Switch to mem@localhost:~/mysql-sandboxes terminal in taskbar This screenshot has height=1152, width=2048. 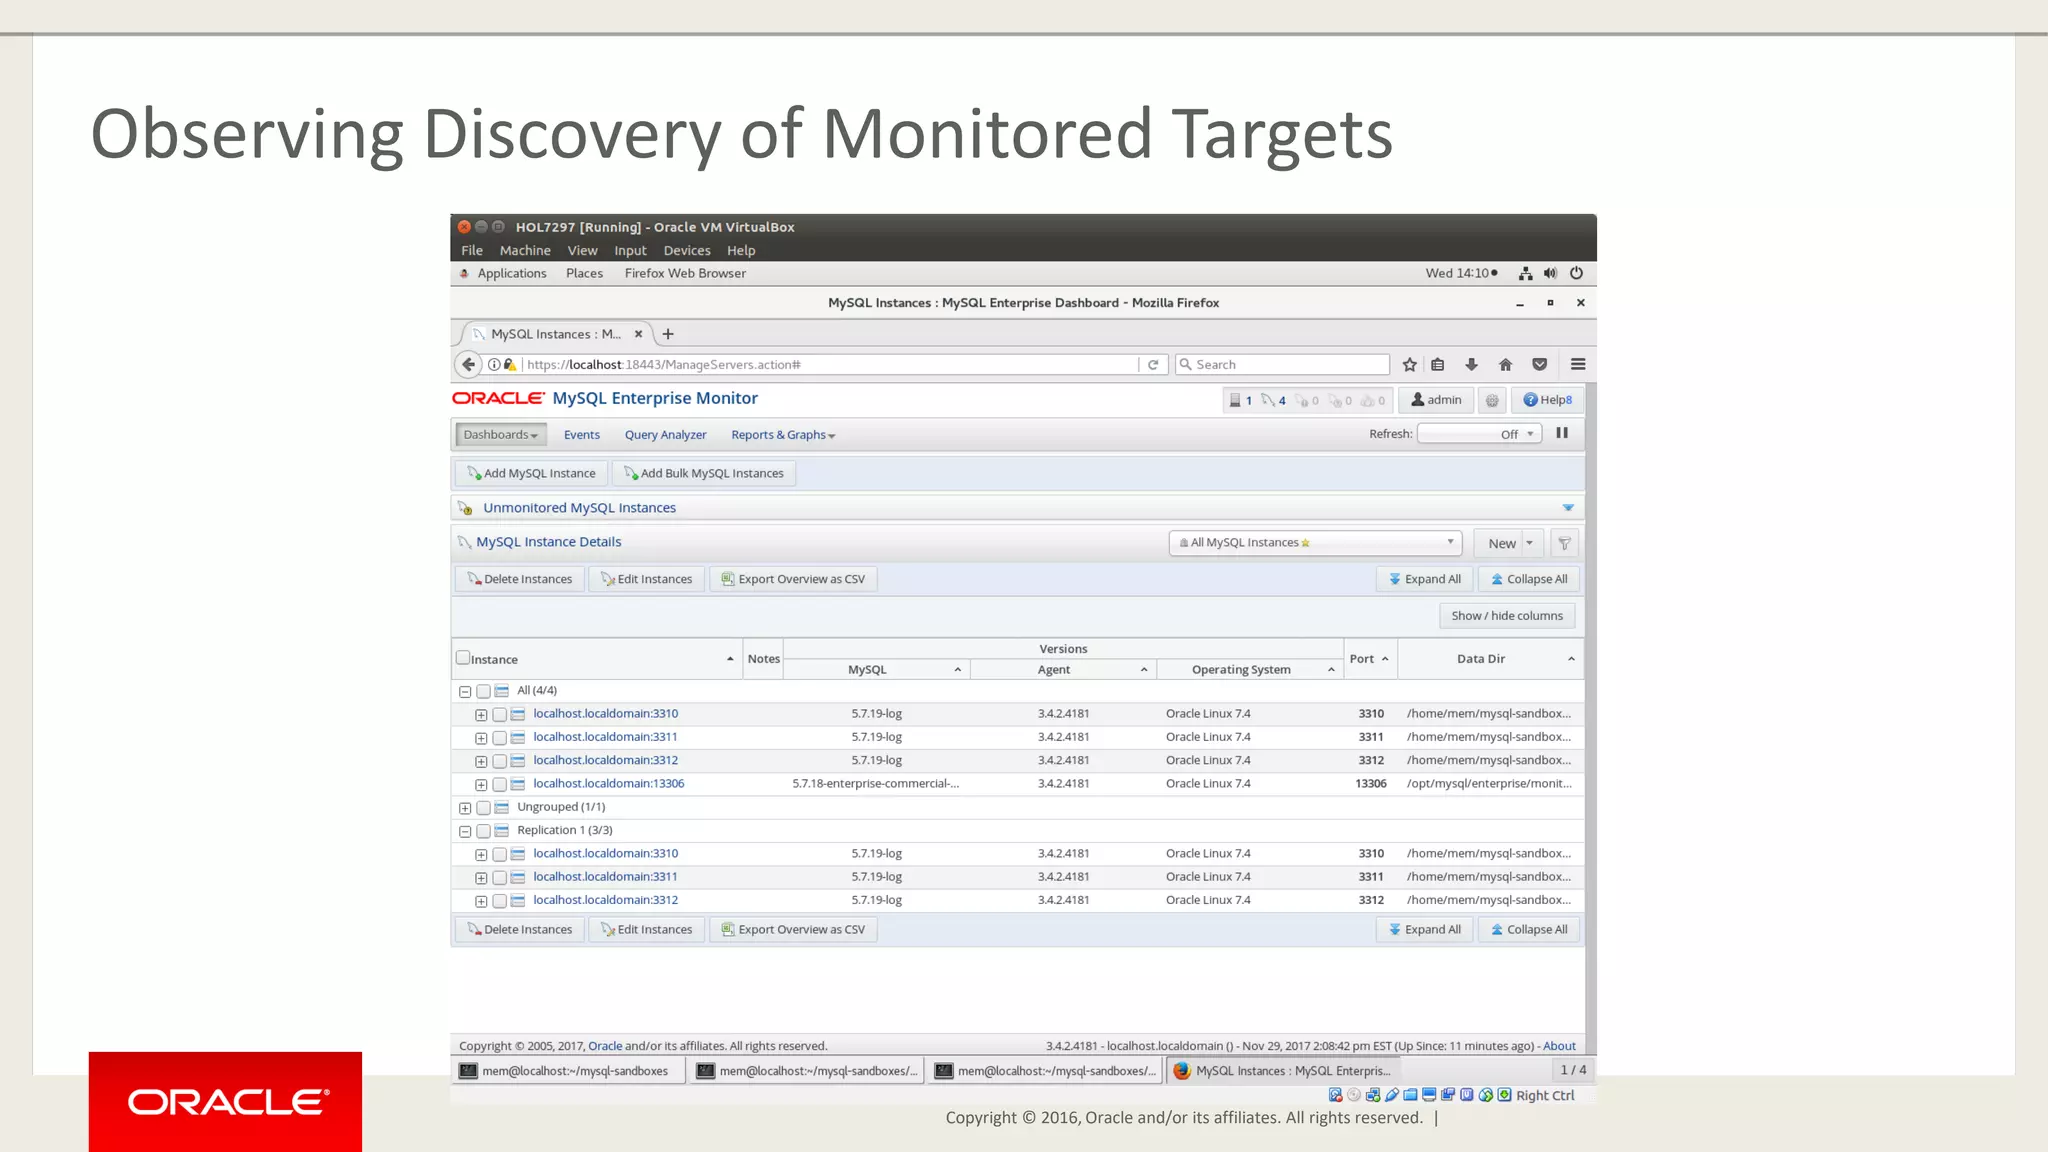coord(570,1071)
